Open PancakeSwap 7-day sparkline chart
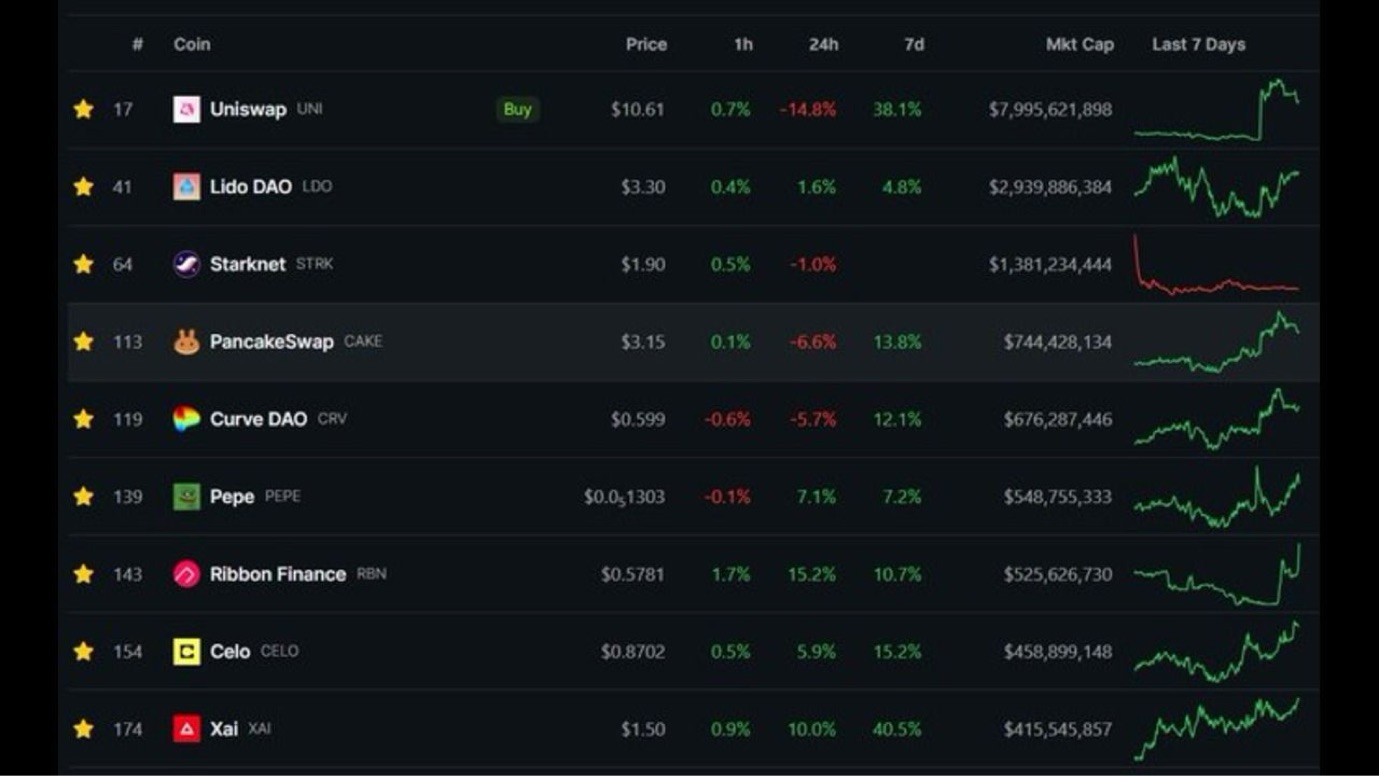 pos(1217,342)
